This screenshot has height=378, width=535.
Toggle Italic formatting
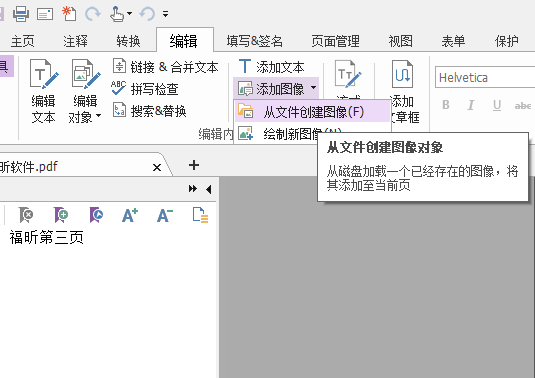point(471,105)
